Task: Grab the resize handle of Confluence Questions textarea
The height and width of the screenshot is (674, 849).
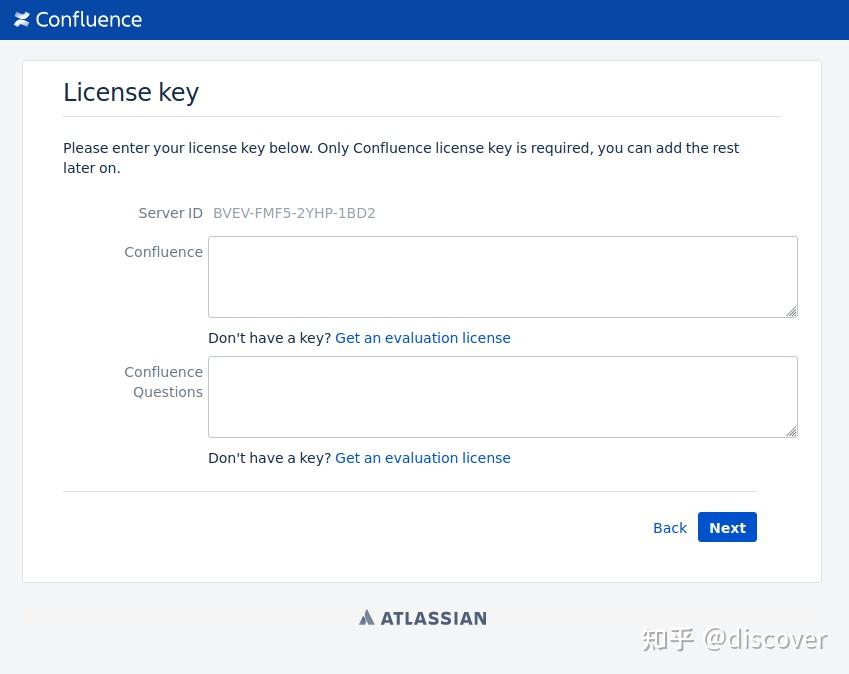Action: click(792, 431)
